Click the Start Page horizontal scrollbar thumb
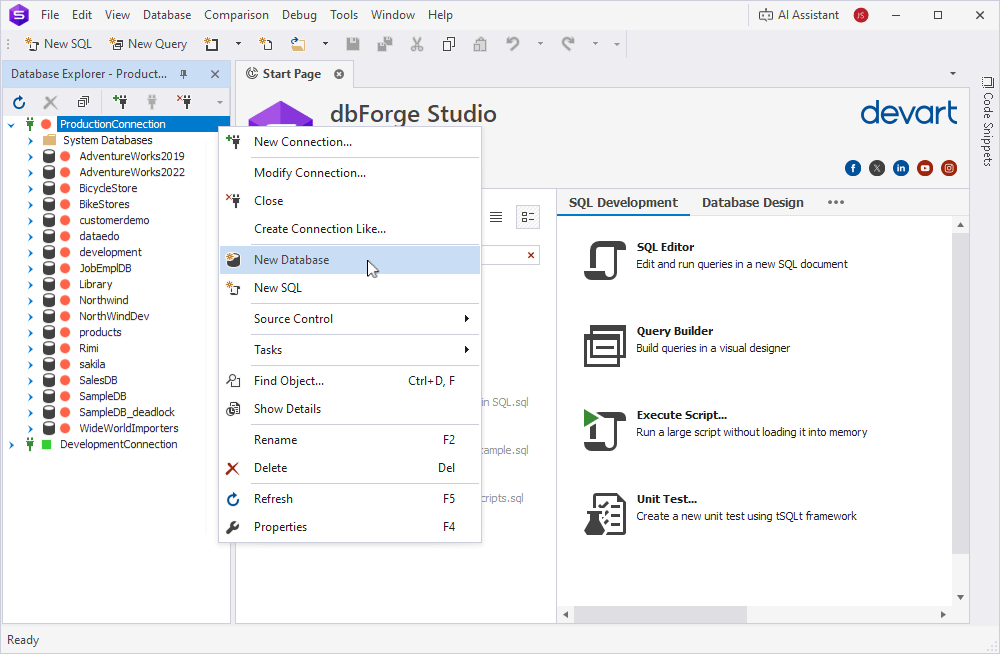 pos(660,614)
